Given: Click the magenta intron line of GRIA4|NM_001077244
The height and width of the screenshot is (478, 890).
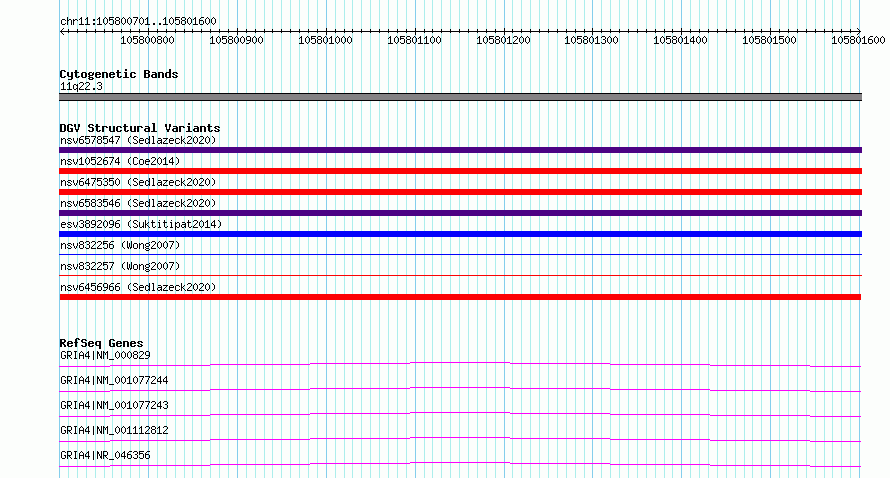Looking at the screenshot, I should [460, 389].
